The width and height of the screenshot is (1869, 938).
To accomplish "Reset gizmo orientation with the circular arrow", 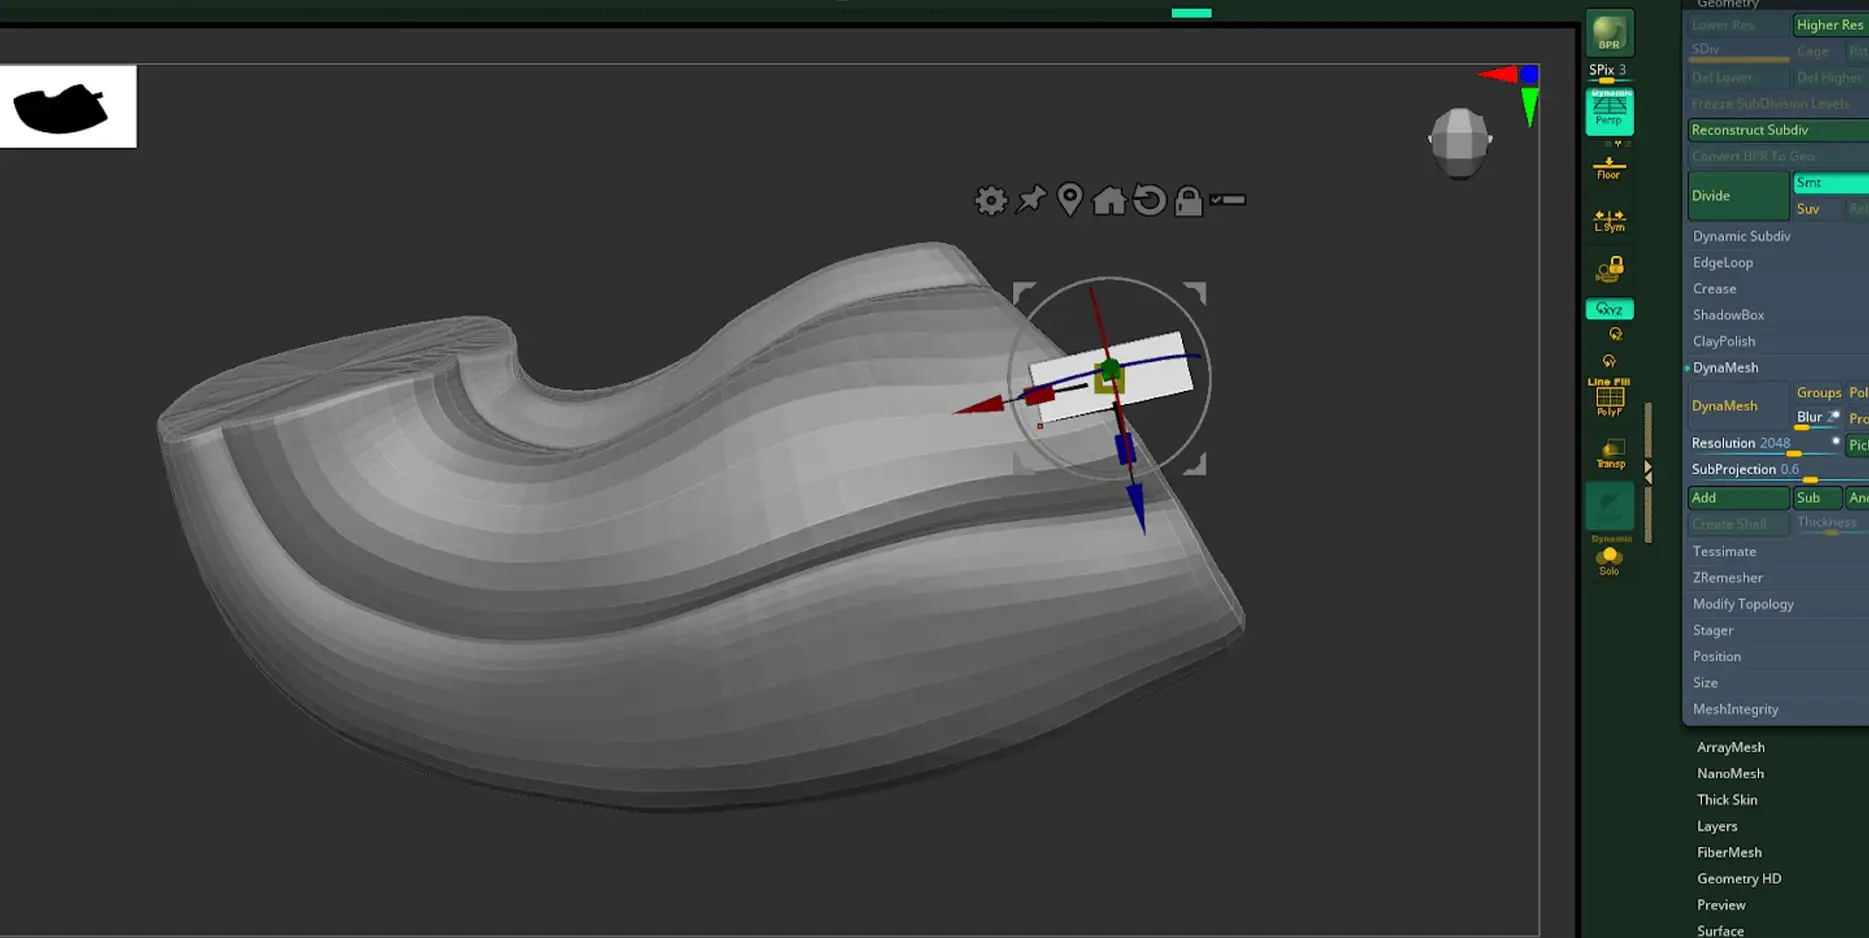I will tap(1149, 201).
